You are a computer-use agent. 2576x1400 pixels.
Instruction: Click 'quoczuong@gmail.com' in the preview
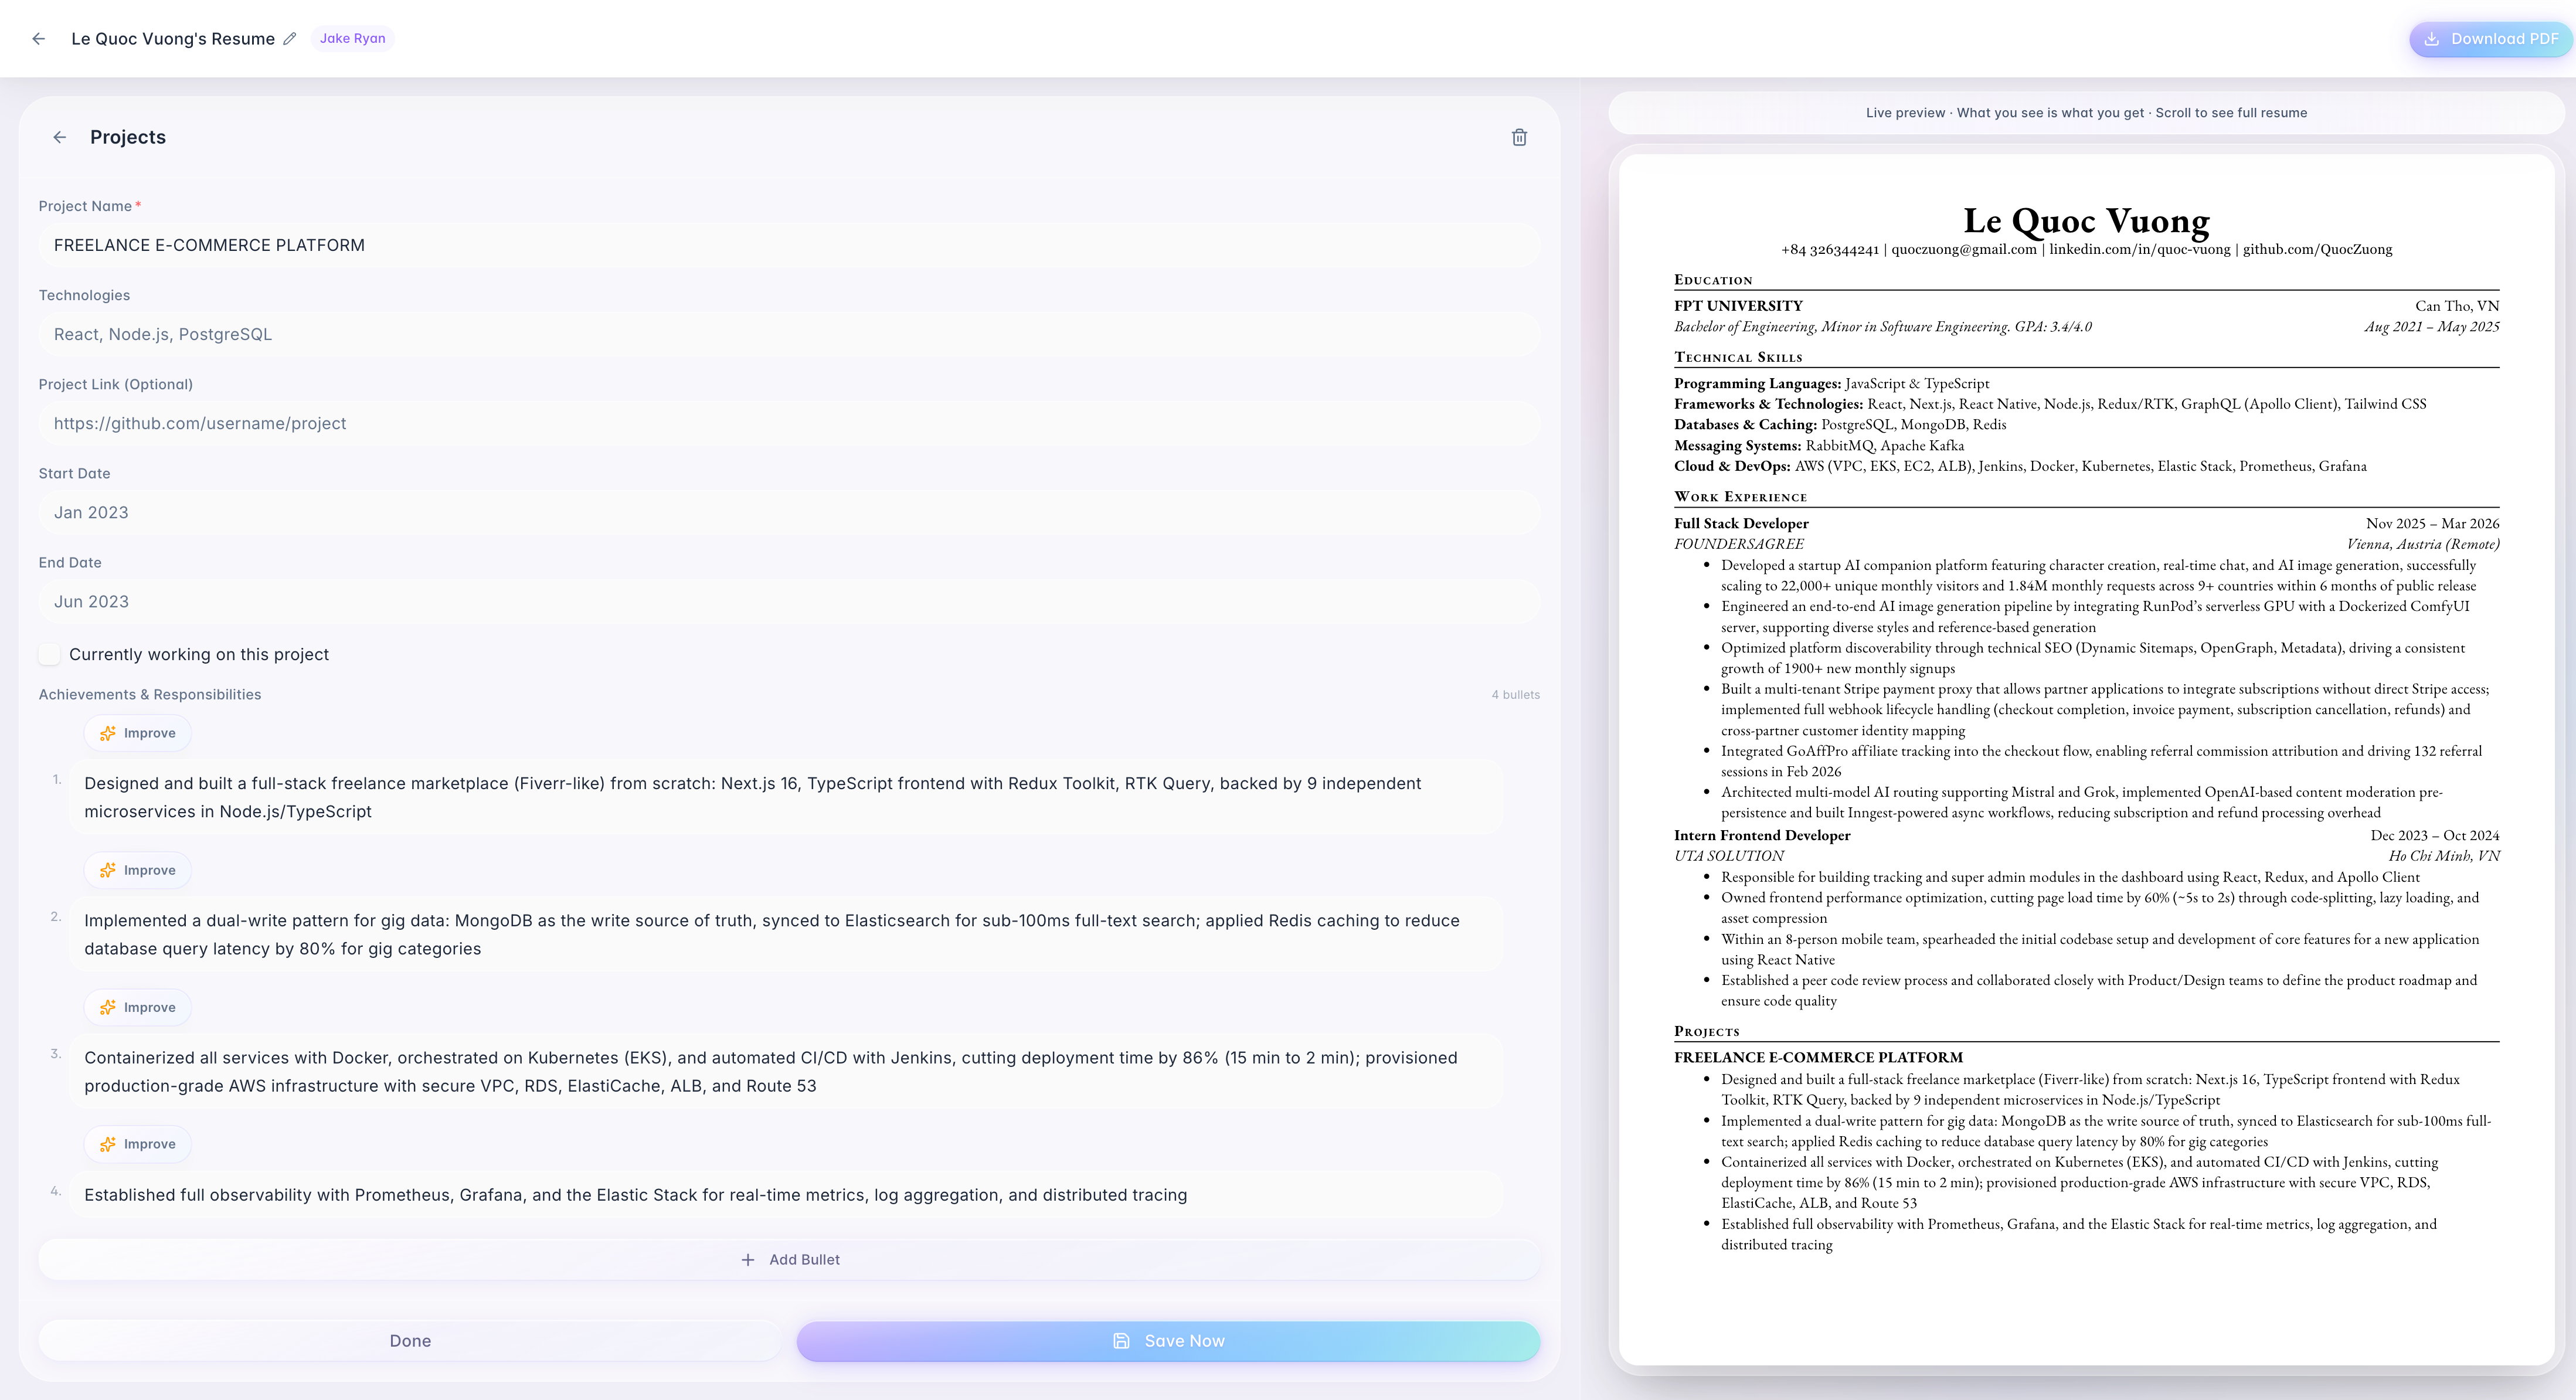pyautogui.click(x=1963, y=249)
